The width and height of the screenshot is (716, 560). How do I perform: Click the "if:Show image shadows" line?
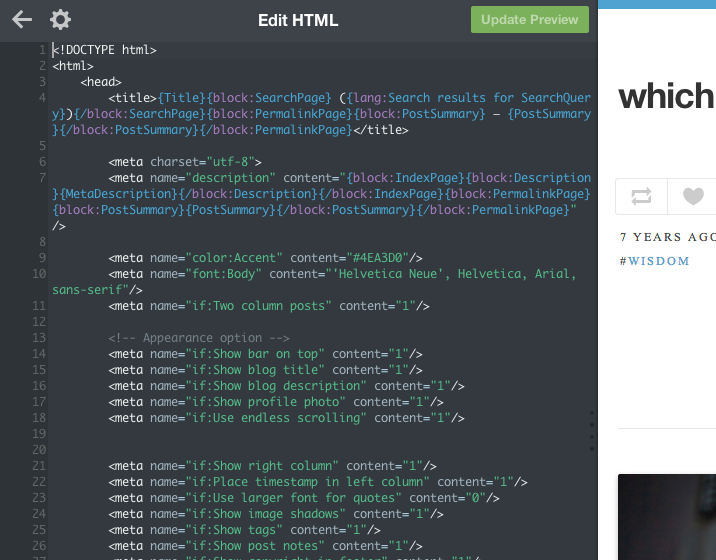(x=276, y=513)
